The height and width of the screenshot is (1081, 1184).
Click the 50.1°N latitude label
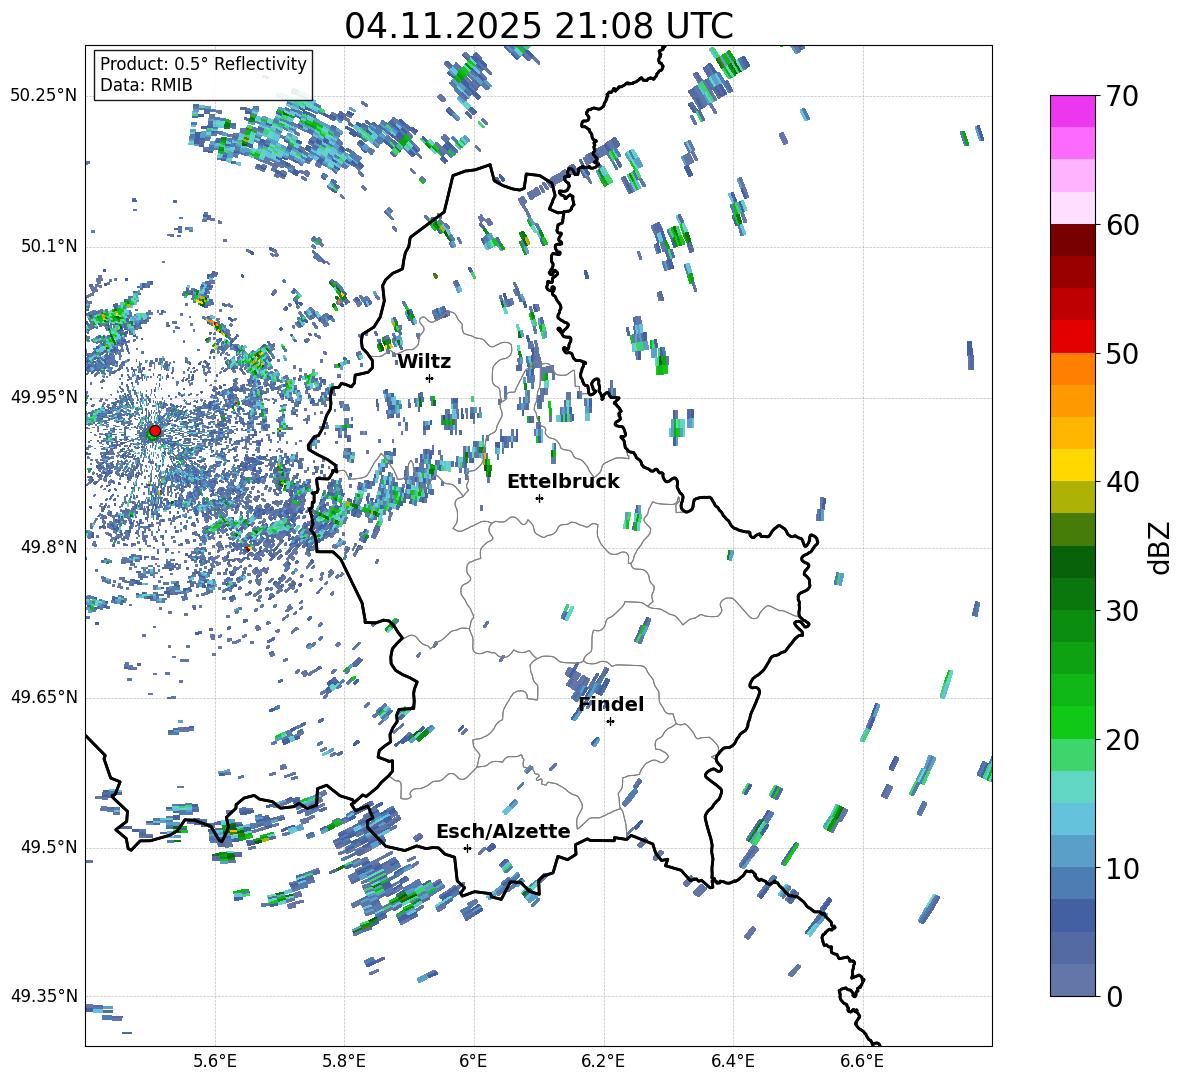click(48, 246)
